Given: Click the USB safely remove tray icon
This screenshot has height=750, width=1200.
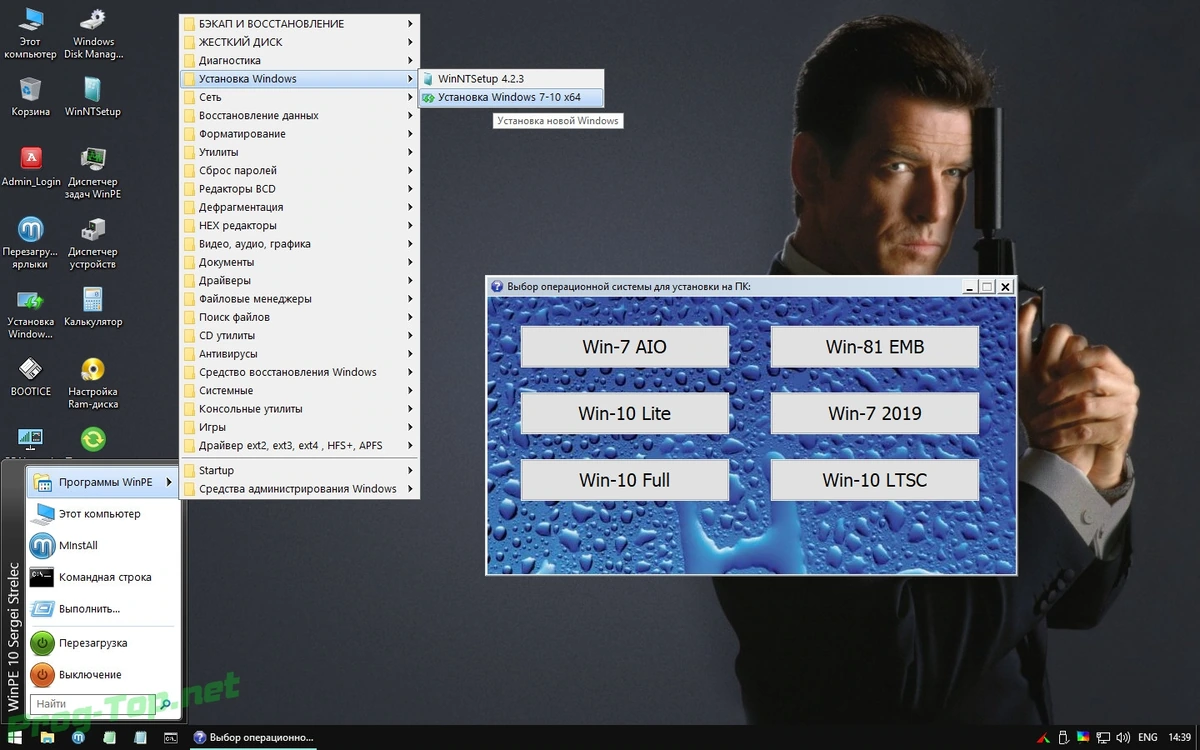Looking at the screenshot, I should pyautogui.click(x=1063, y=738).
